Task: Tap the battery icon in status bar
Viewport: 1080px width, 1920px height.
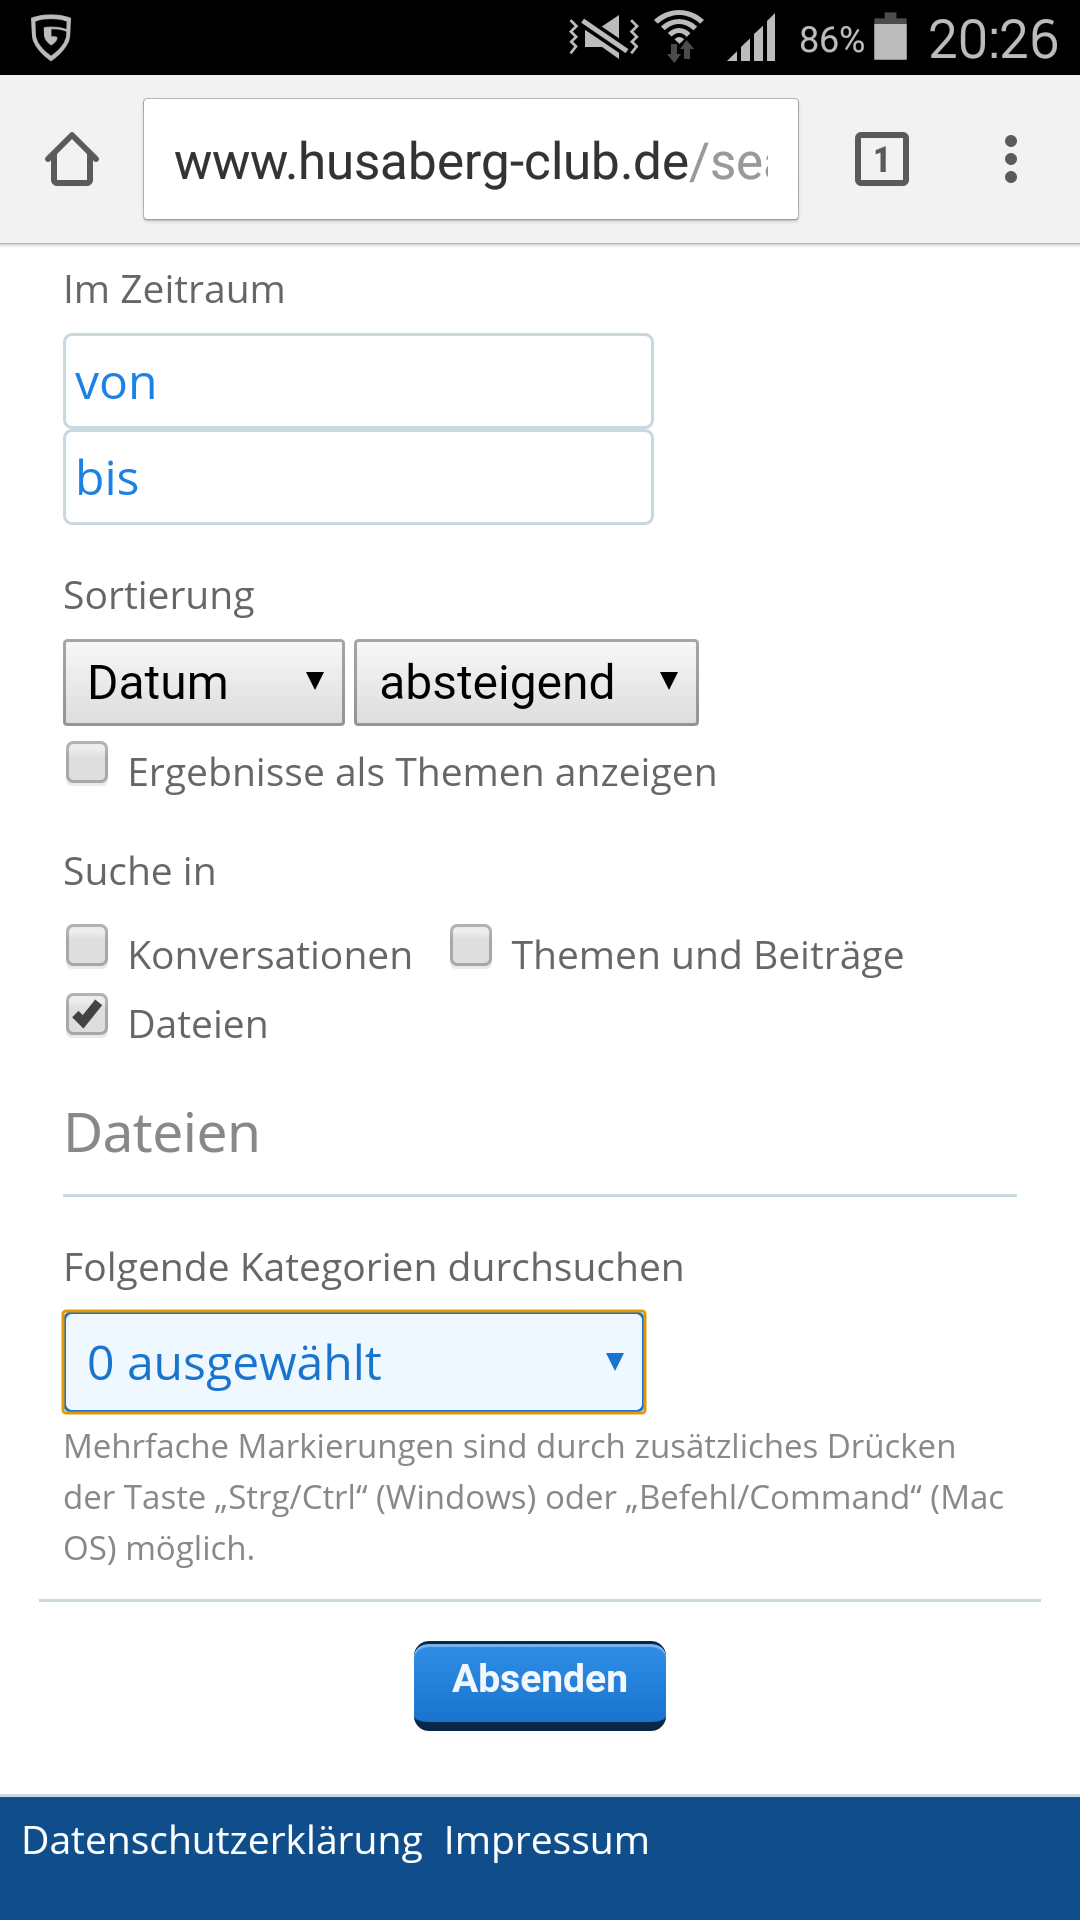Action: coord(890,38)
